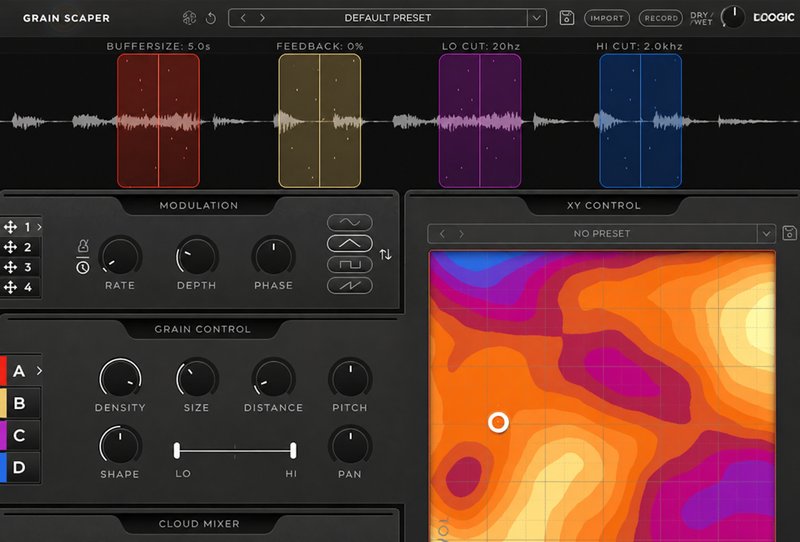
Task: Click the reset arrow icon in header
Action: (211, 18)
